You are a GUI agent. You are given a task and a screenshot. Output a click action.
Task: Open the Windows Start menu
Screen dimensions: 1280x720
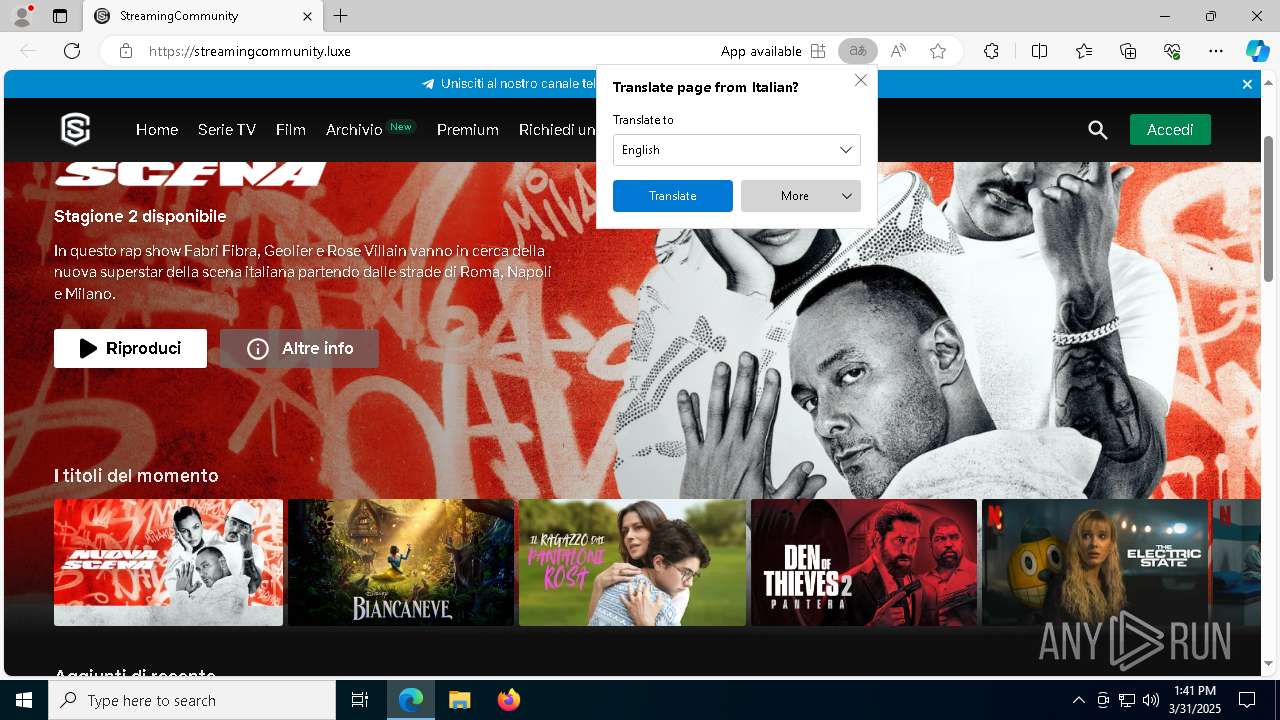point(24,700)
